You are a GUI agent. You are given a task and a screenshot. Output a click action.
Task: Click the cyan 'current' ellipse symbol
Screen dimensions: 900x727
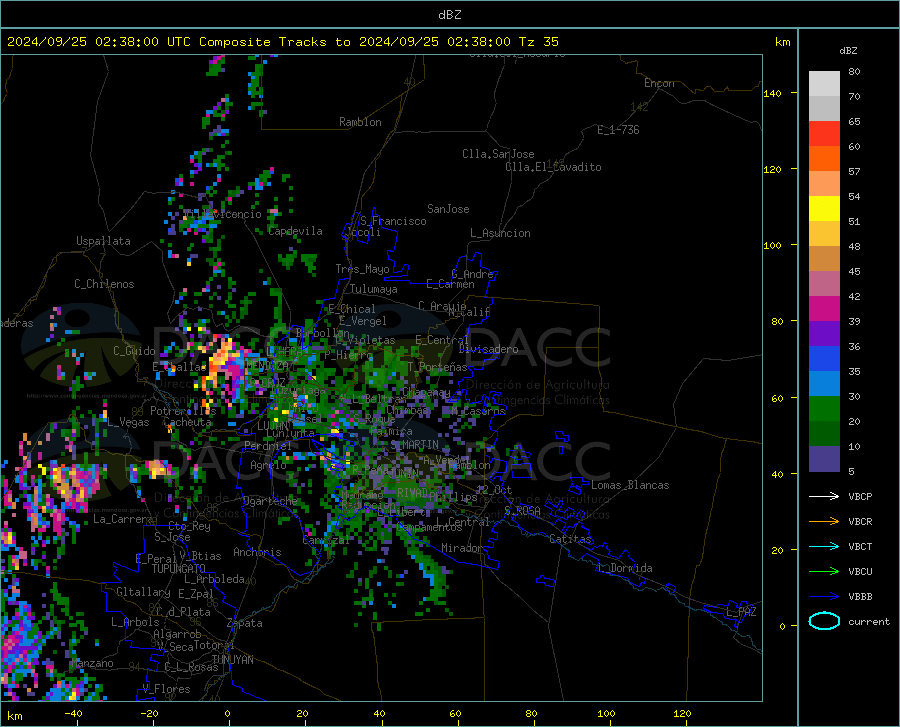tap(824, 621)
